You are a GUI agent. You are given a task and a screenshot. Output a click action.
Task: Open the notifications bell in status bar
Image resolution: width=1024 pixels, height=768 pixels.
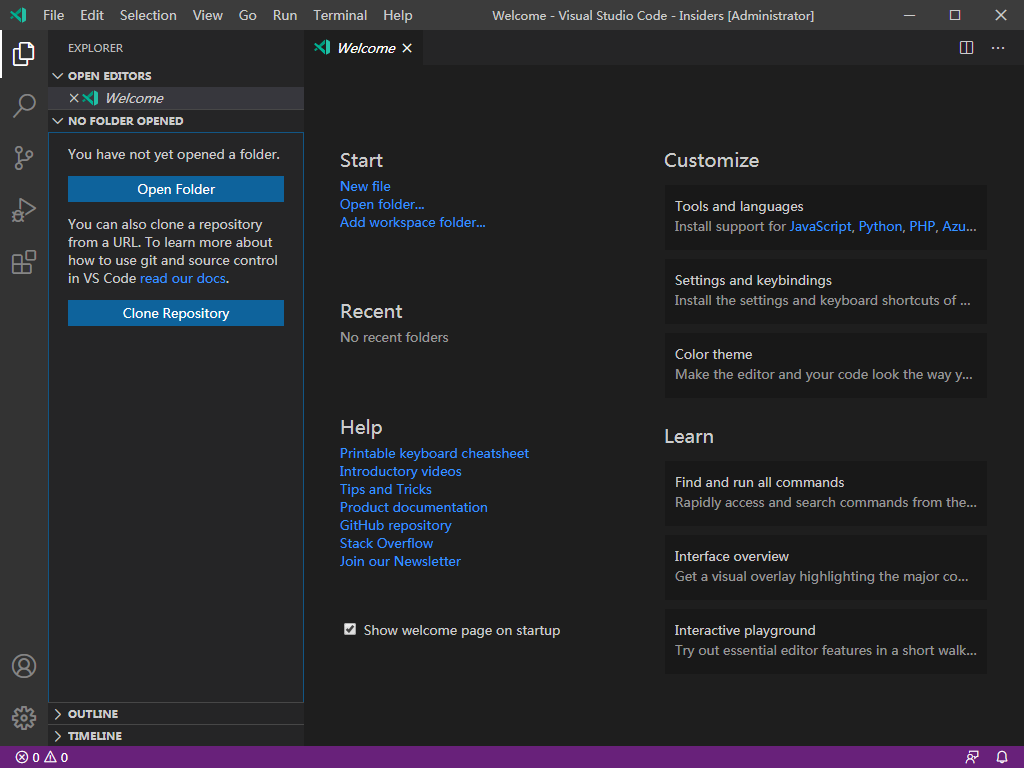[x=1002, y=758]
